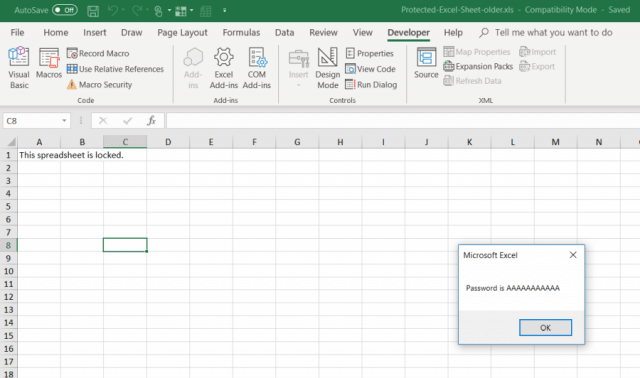
Task: Expand the Name Box dropdown
Action: coord(64,121)
